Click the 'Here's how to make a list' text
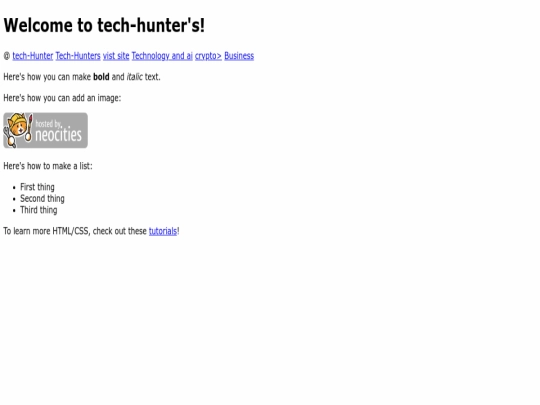The width and height of the screenshot is (540, 405). pyautogui.click(x=48, y=166)
